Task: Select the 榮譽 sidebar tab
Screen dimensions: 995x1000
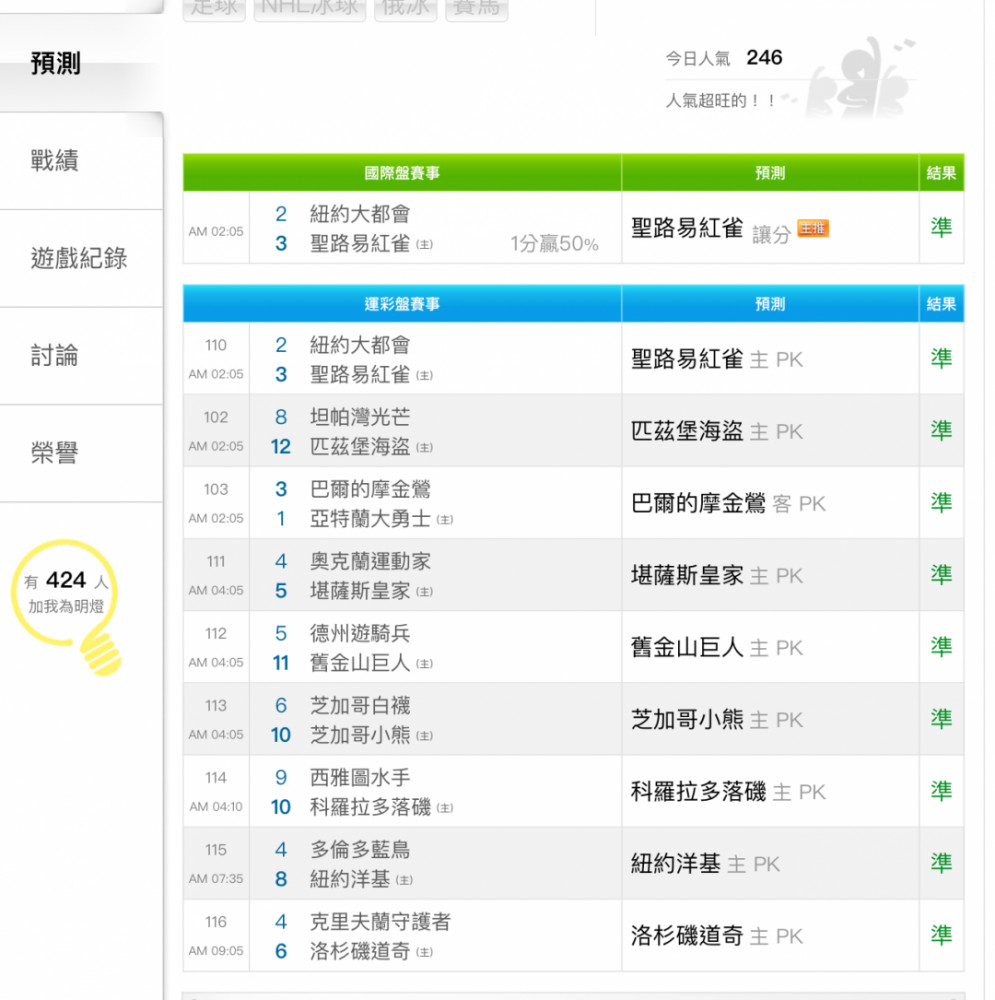Action: pos(55,453)
